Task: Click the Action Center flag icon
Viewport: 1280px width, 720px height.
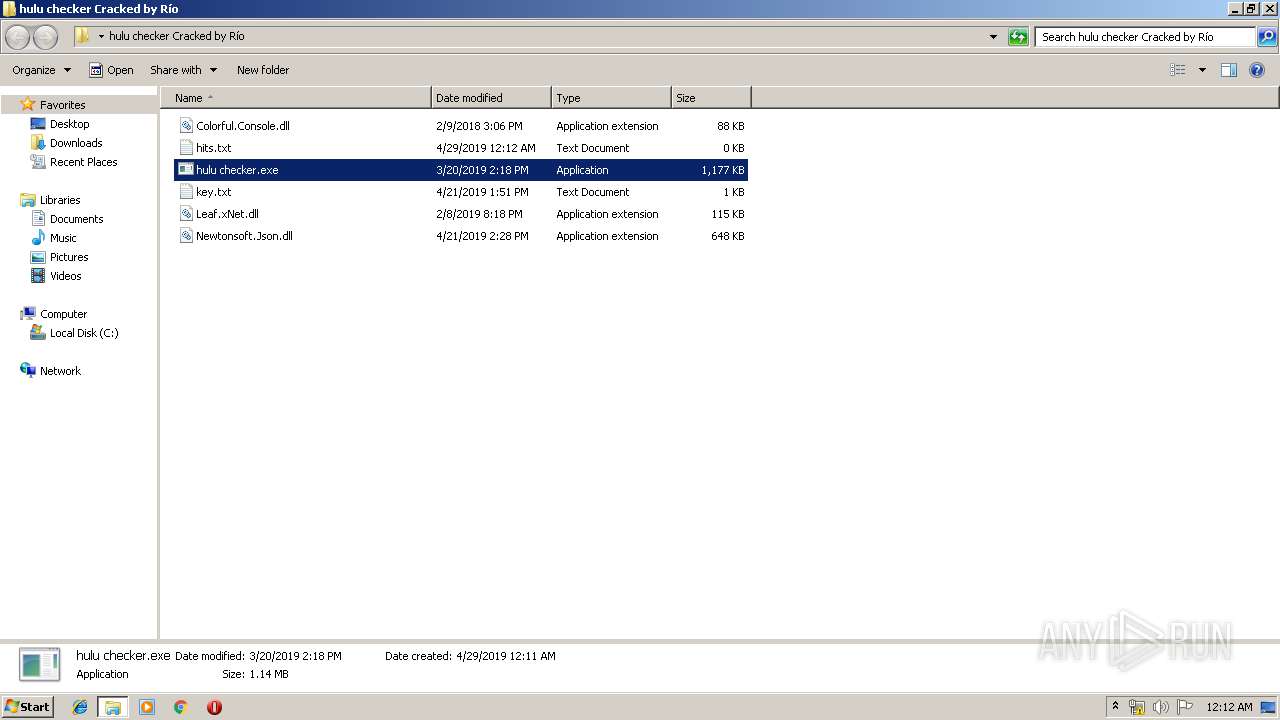Action: click(1185, 707)
